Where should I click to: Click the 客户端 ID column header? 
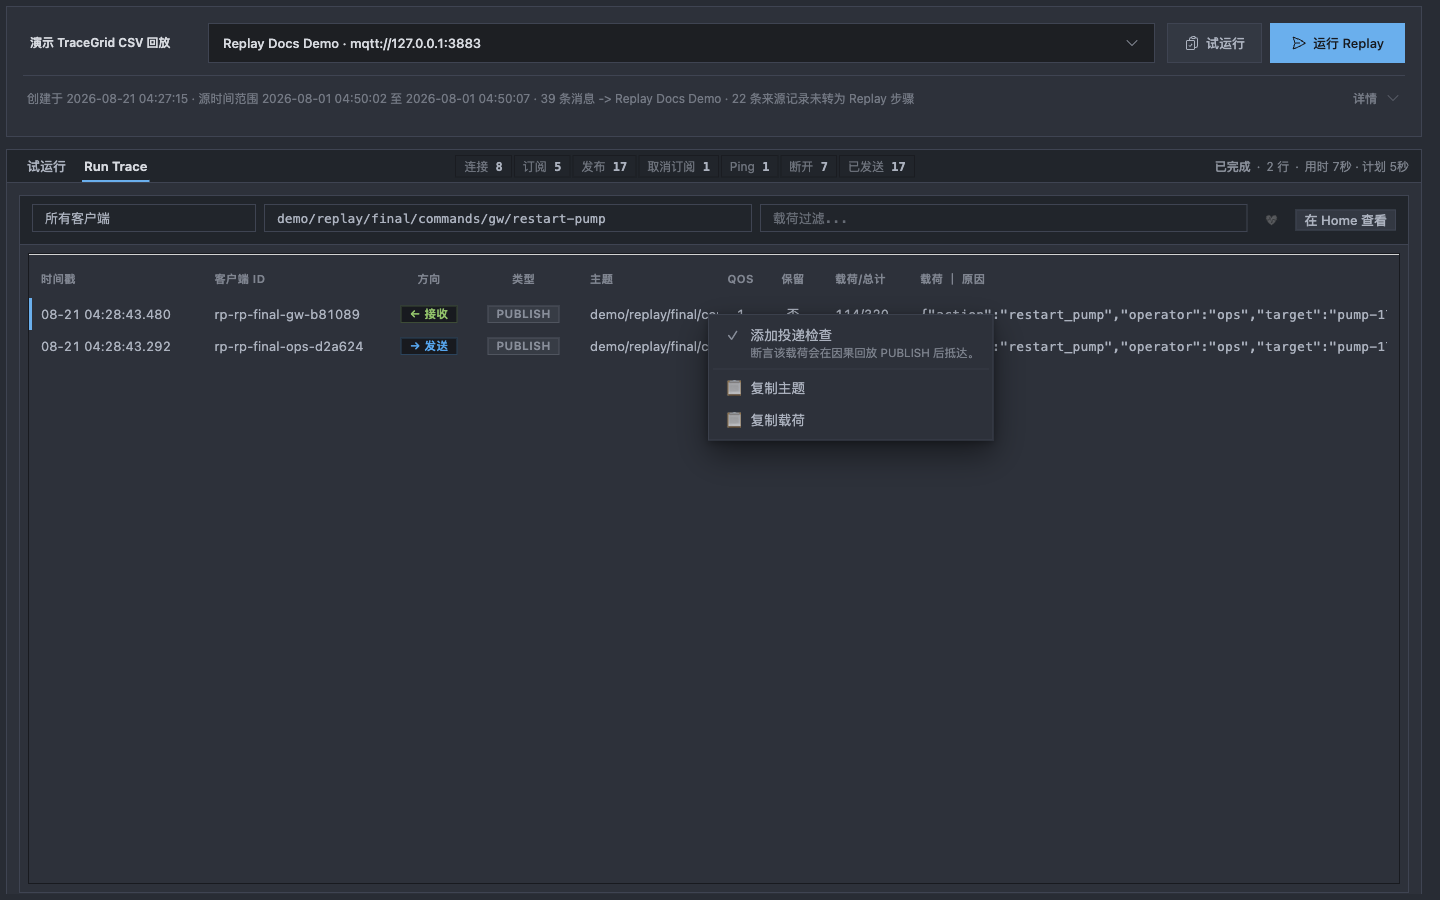pyautogui.click(x=239, y=279)
